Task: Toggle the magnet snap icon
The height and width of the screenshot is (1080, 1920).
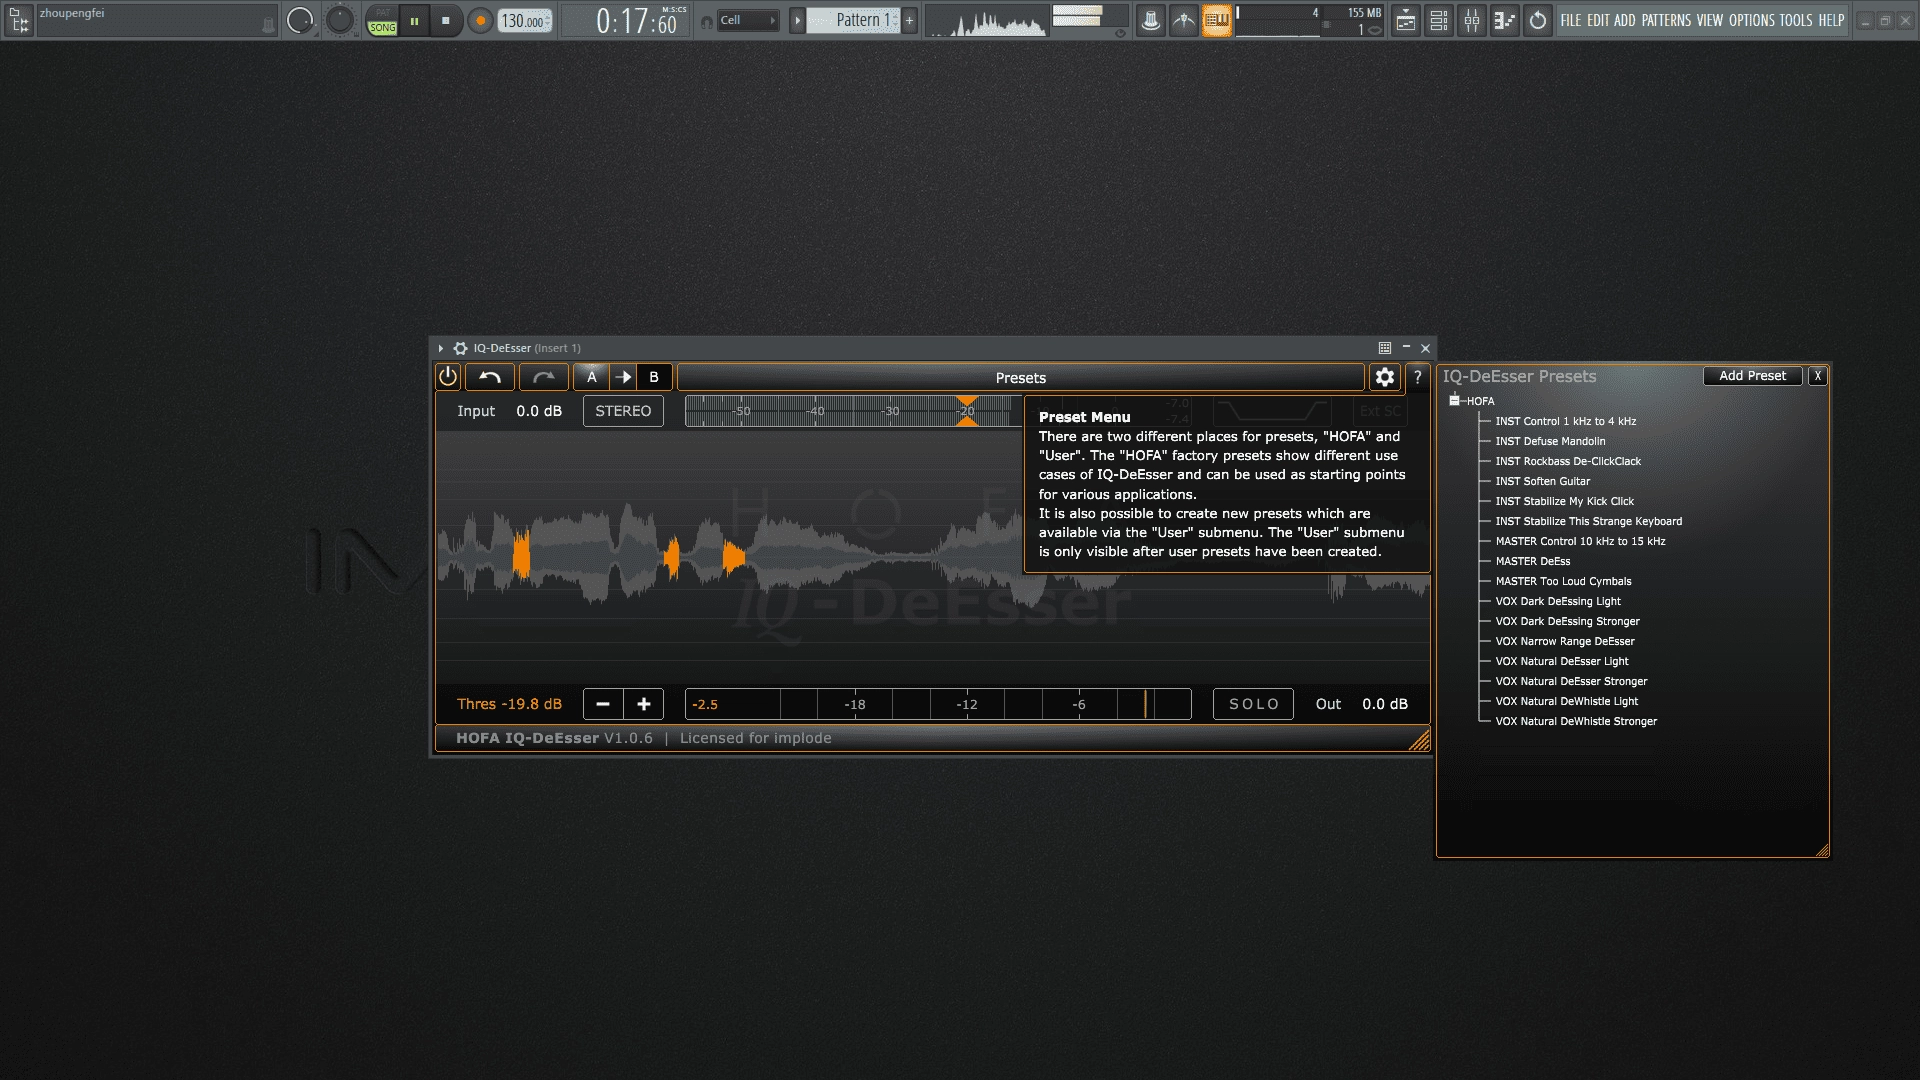Action: coord(707,21)
